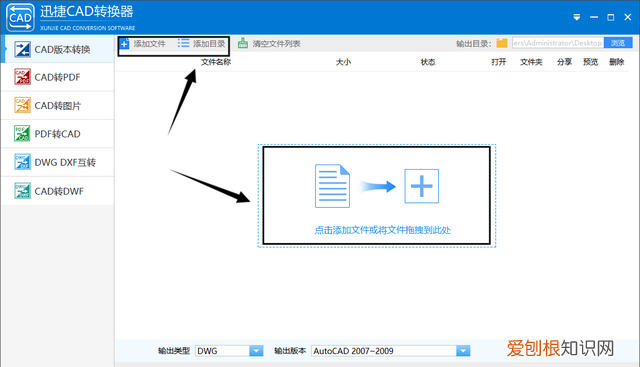The width and height of the screenshot is (640, 367).
Task: Click the Xunjie CAD converter logo icon
Action: pyautogui.click(x=20, y=17)
